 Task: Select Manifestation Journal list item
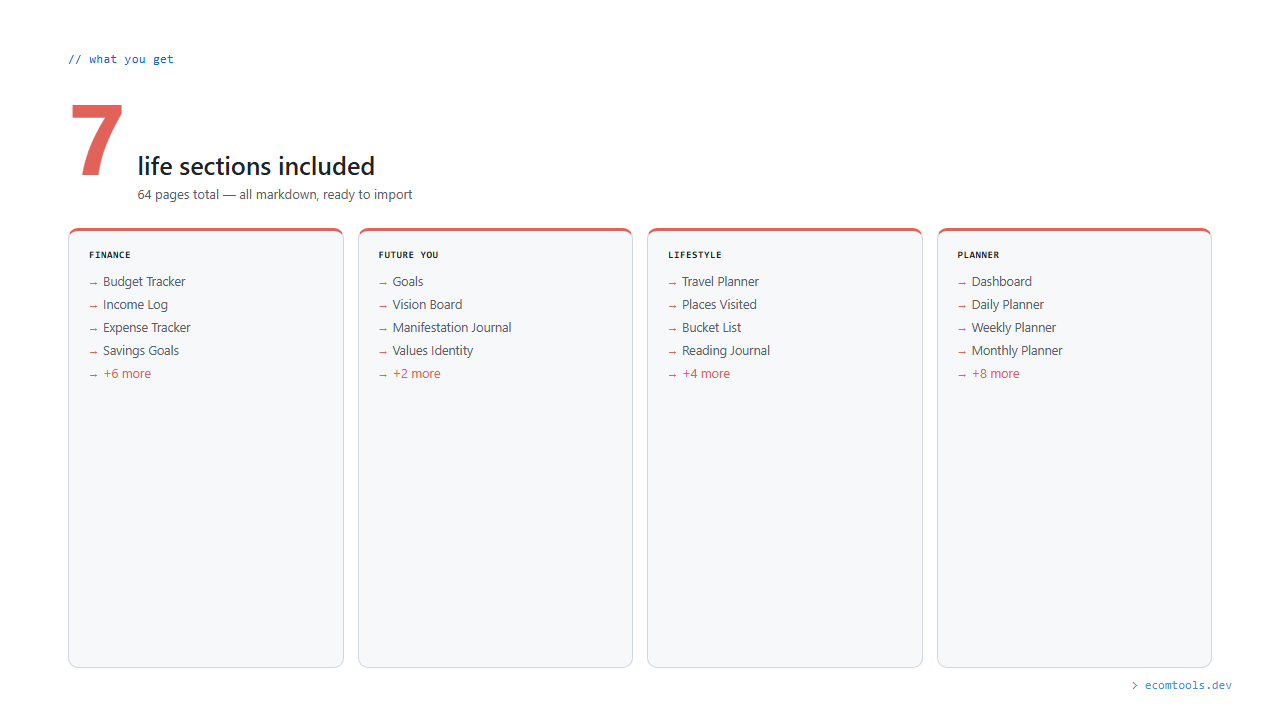[x=451, y=328]
